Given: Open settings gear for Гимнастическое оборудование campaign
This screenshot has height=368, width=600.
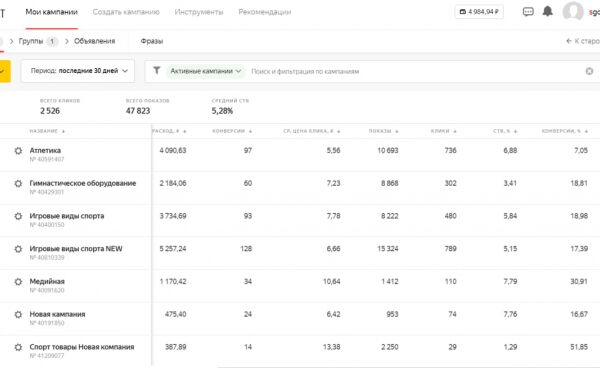Looking at the screenshot, I should pyautogui.click(x=18, y=184).
